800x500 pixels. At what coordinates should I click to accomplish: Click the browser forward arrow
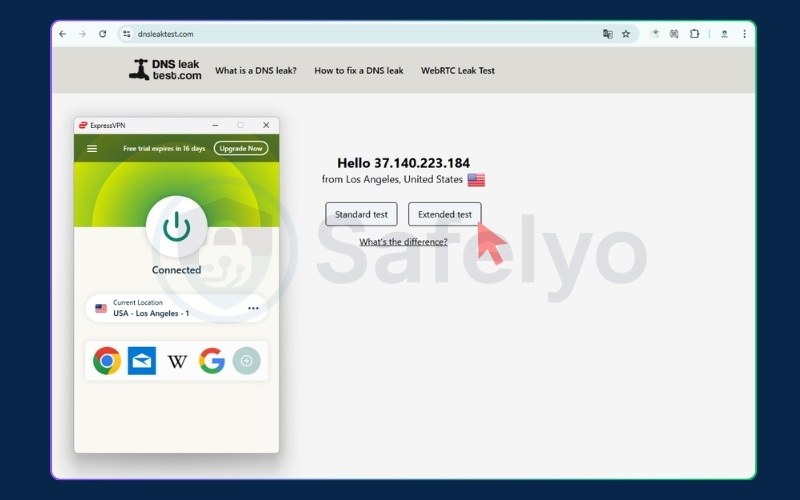tap(82, 34)
